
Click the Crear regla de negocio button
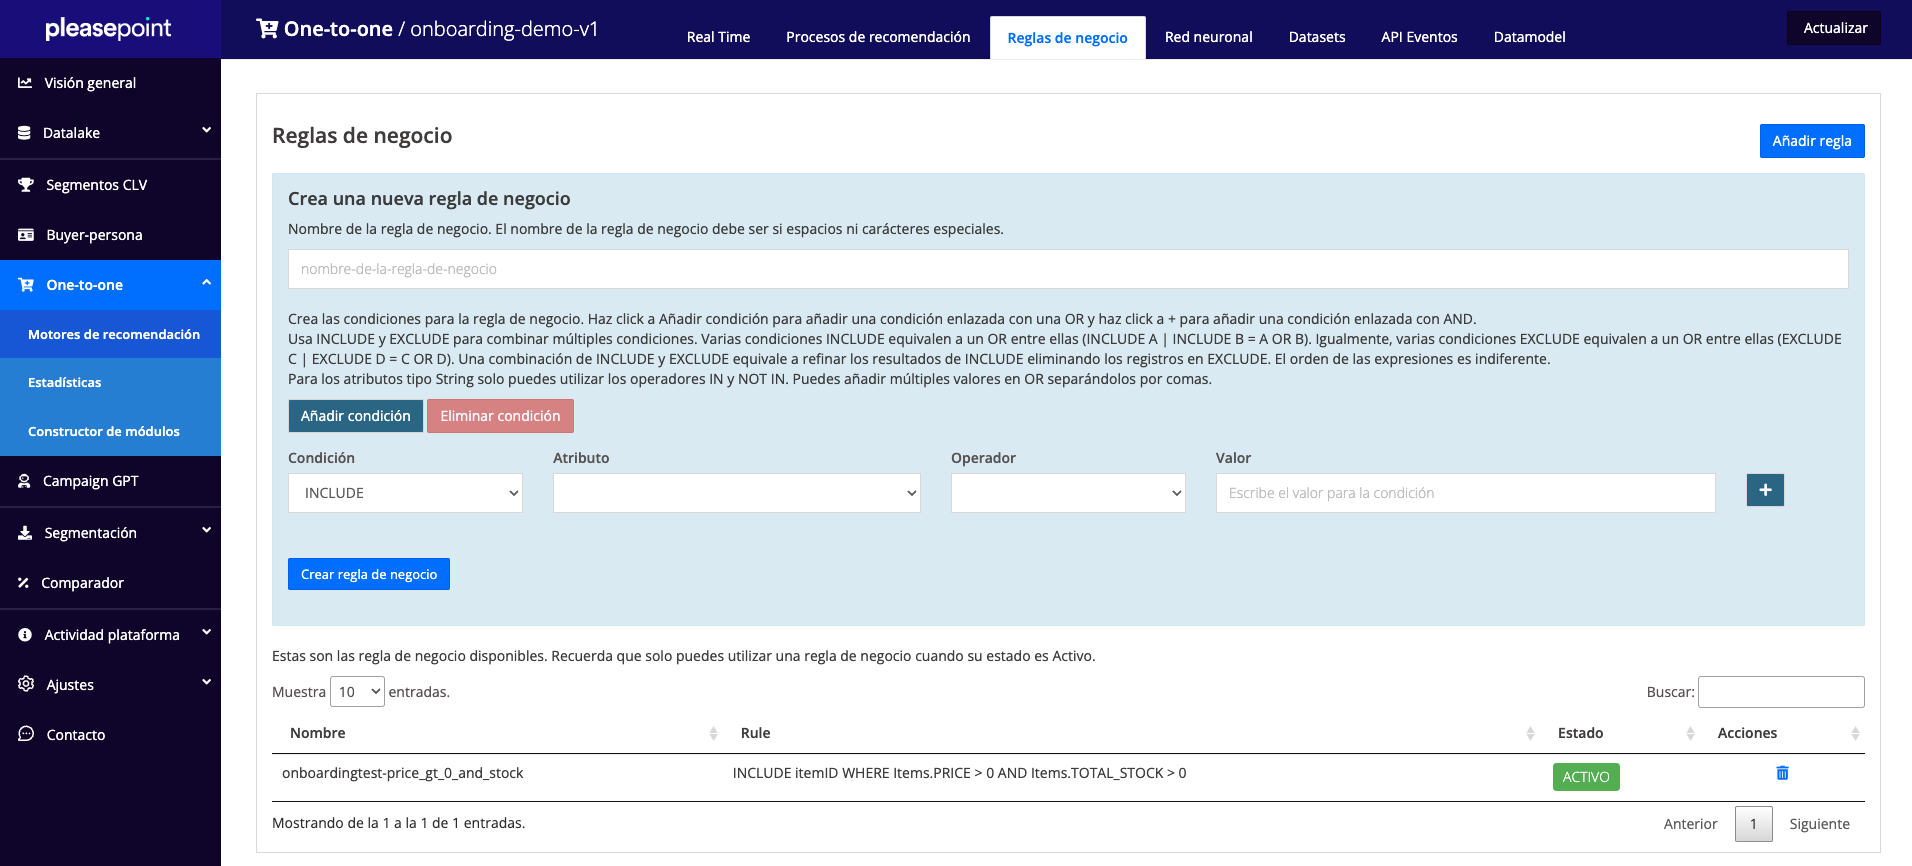pyautogui.click(x=368, y=574)
